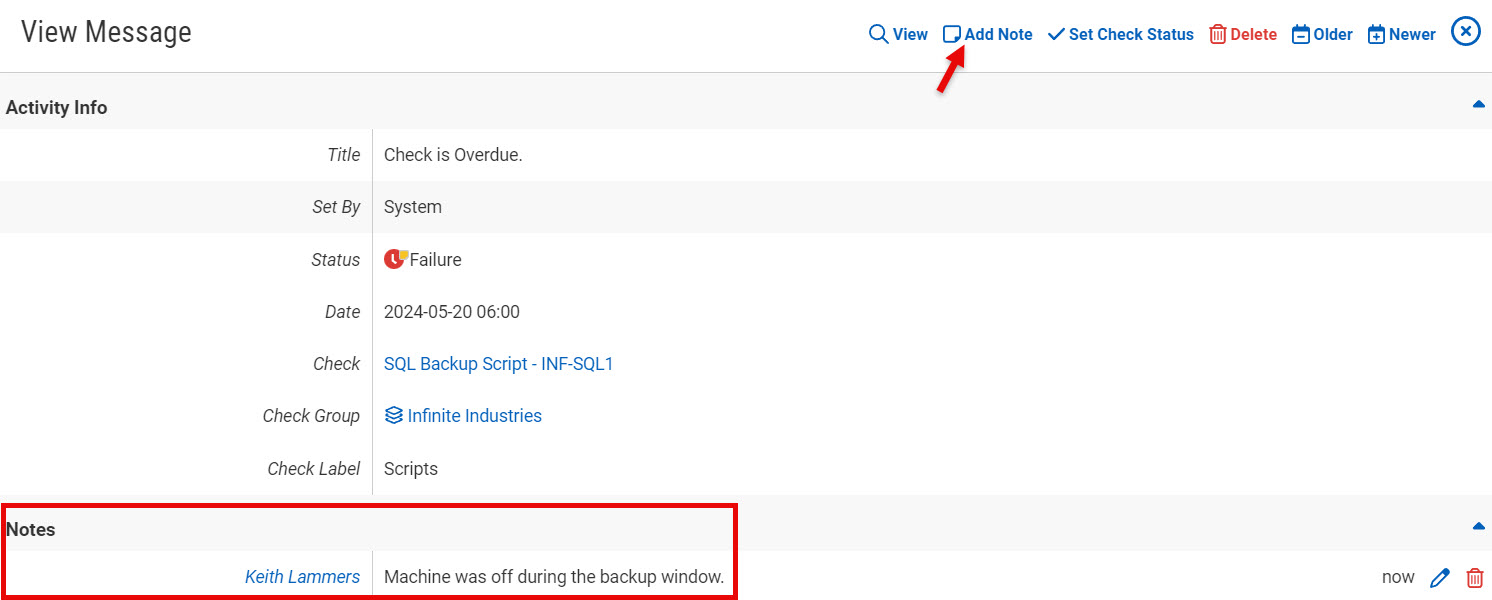Collapse the Notes section arrow
Viewport: 1492px width, 600px height.
(1478, 526)
